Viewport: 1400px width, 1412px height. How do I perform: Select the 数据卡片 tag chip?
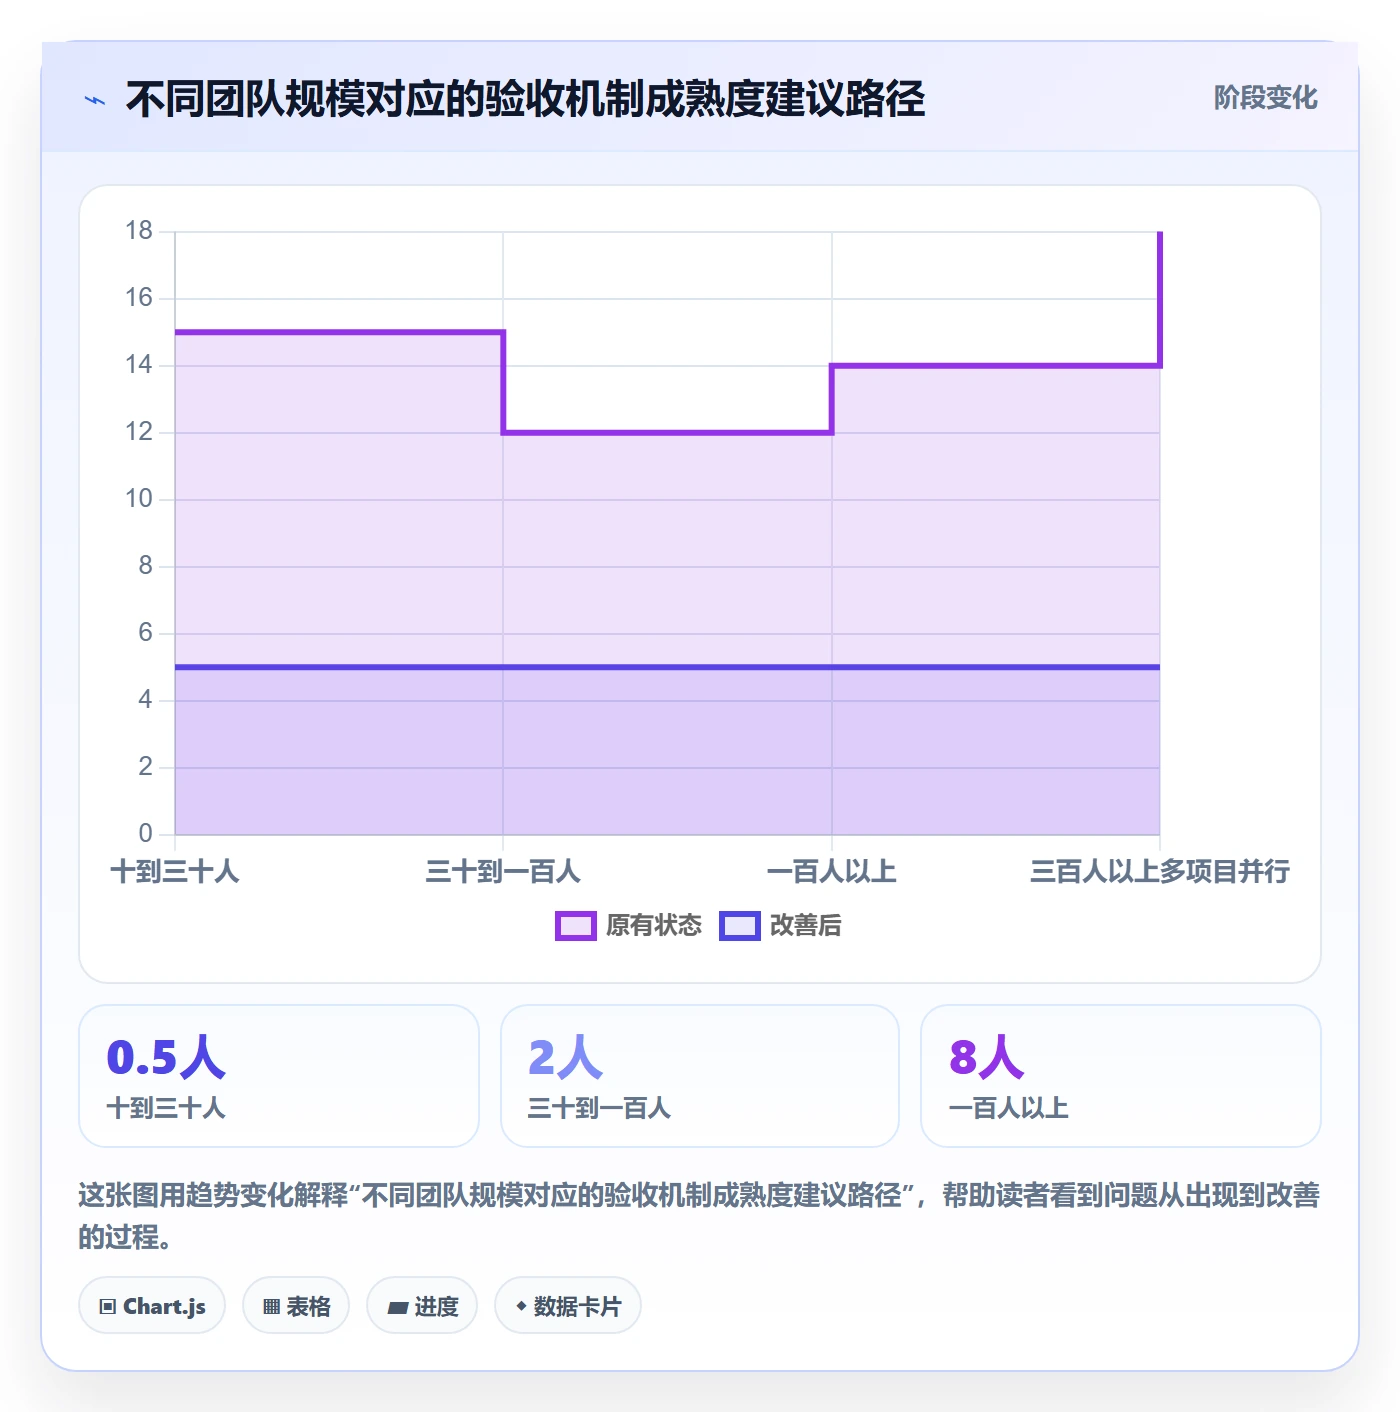click(568, 1305)
